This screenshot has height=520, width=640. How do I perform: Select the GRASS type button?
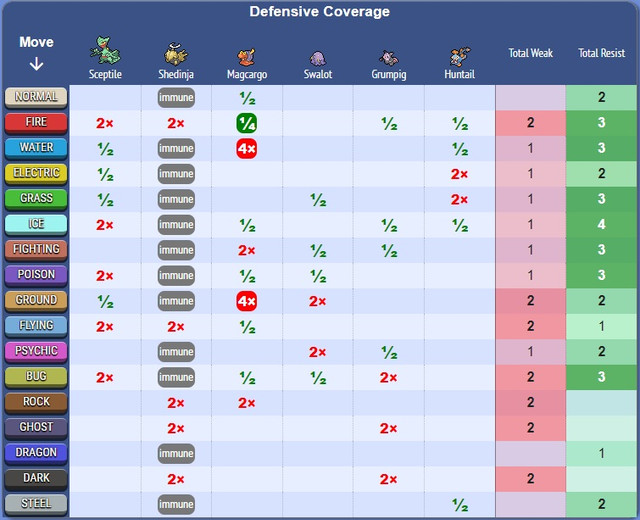coord(36,199)
